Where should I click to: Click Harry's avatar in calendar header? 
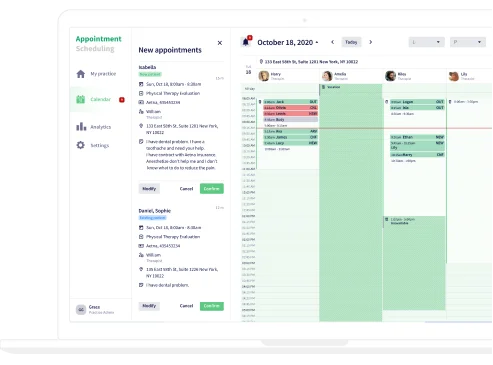pyautogui.click(x=264, y=76)
